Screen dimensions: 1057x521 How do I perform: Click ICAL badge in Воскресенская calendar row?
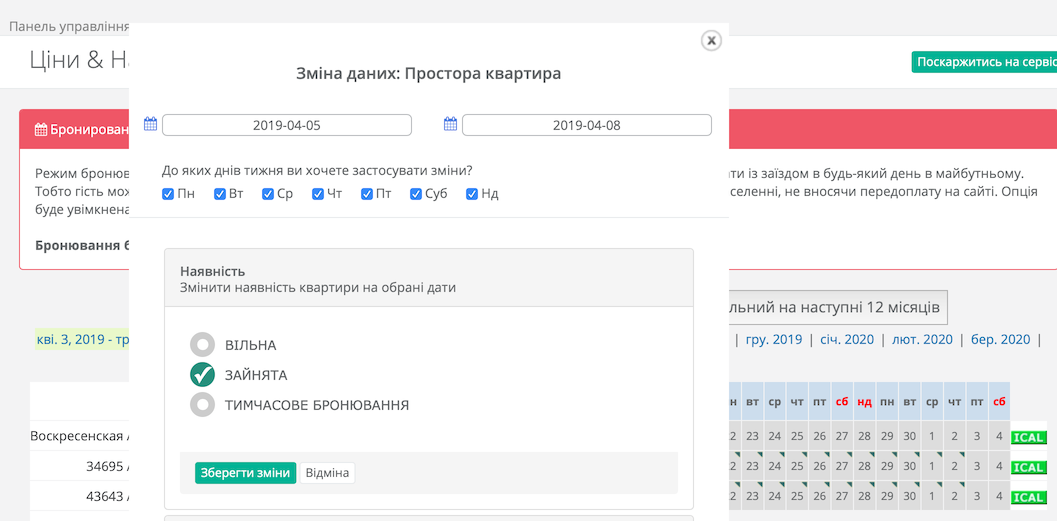click(x=1029, y=437)
